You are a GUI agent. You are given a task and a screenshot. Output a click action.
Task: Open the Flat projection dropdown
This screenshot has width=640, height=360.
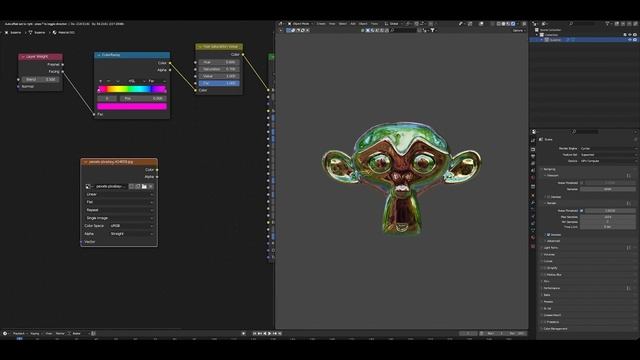[119, 202]
